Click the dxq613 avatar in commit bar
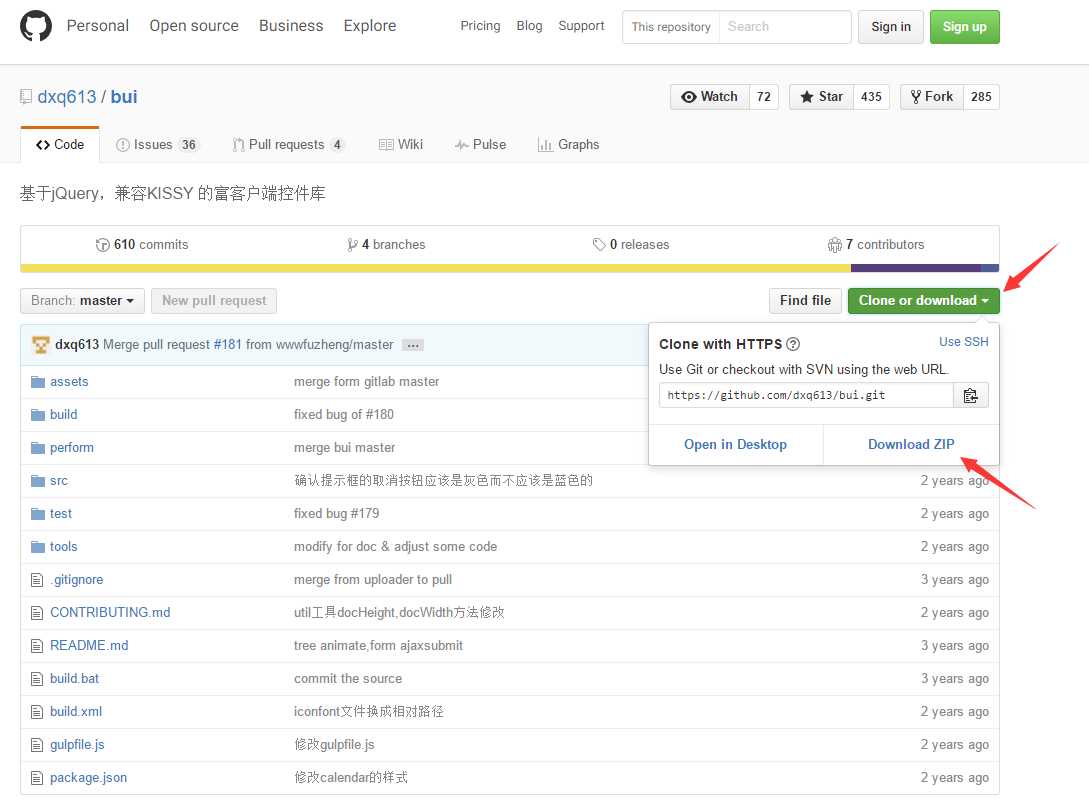This screenshot has width=1089, height=804. point(41,344)
